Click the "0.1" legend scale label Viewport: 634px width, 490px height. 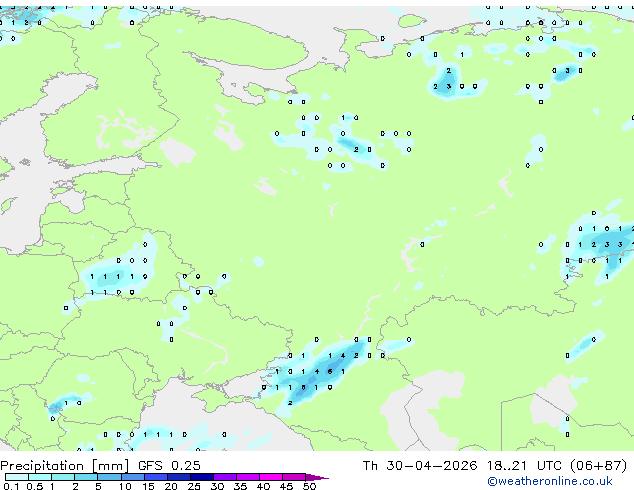(11, 486)
